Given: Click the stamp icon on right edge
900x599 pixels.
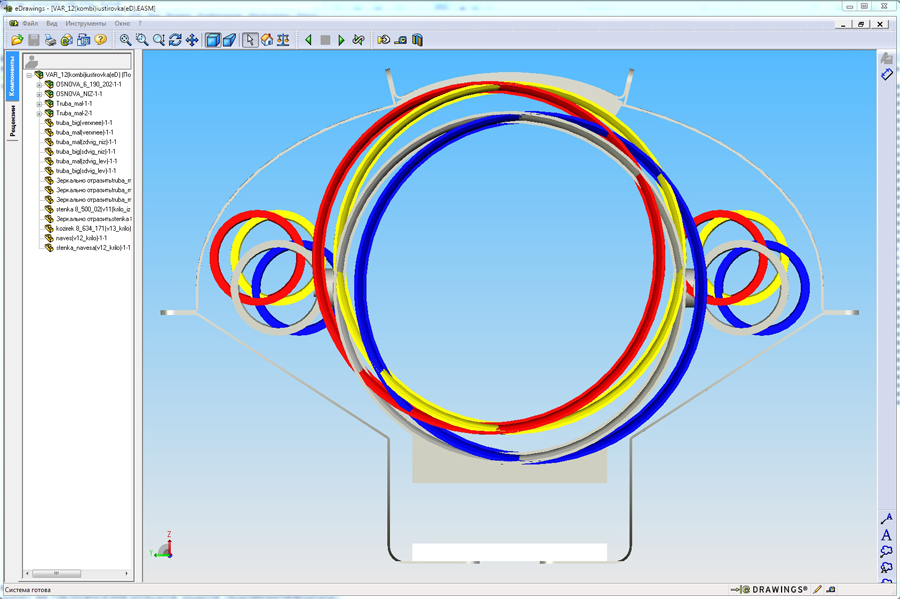Looking at the screenshot, I should [886, 59].
